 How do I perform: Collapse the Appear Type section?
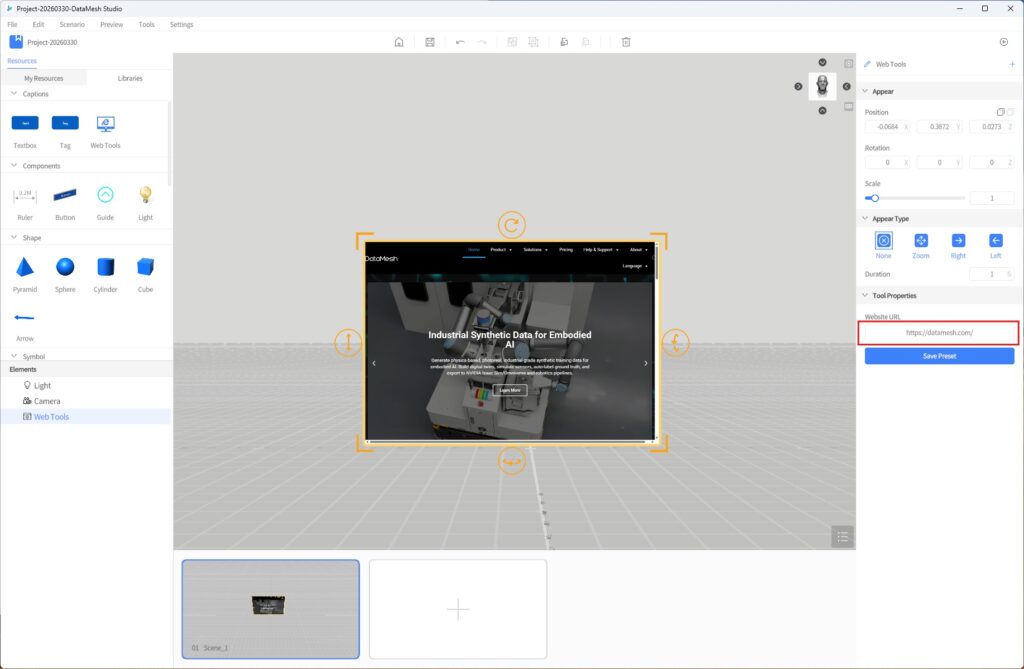pyautogui.click(x=865, y=218)
